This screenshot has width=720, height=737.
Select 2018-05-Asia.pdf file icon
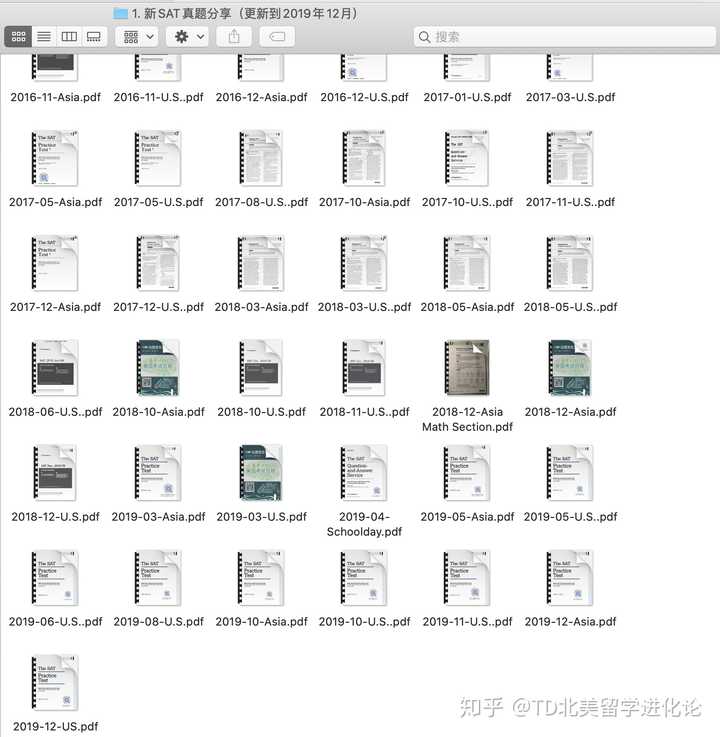click(x=467, y=263)
